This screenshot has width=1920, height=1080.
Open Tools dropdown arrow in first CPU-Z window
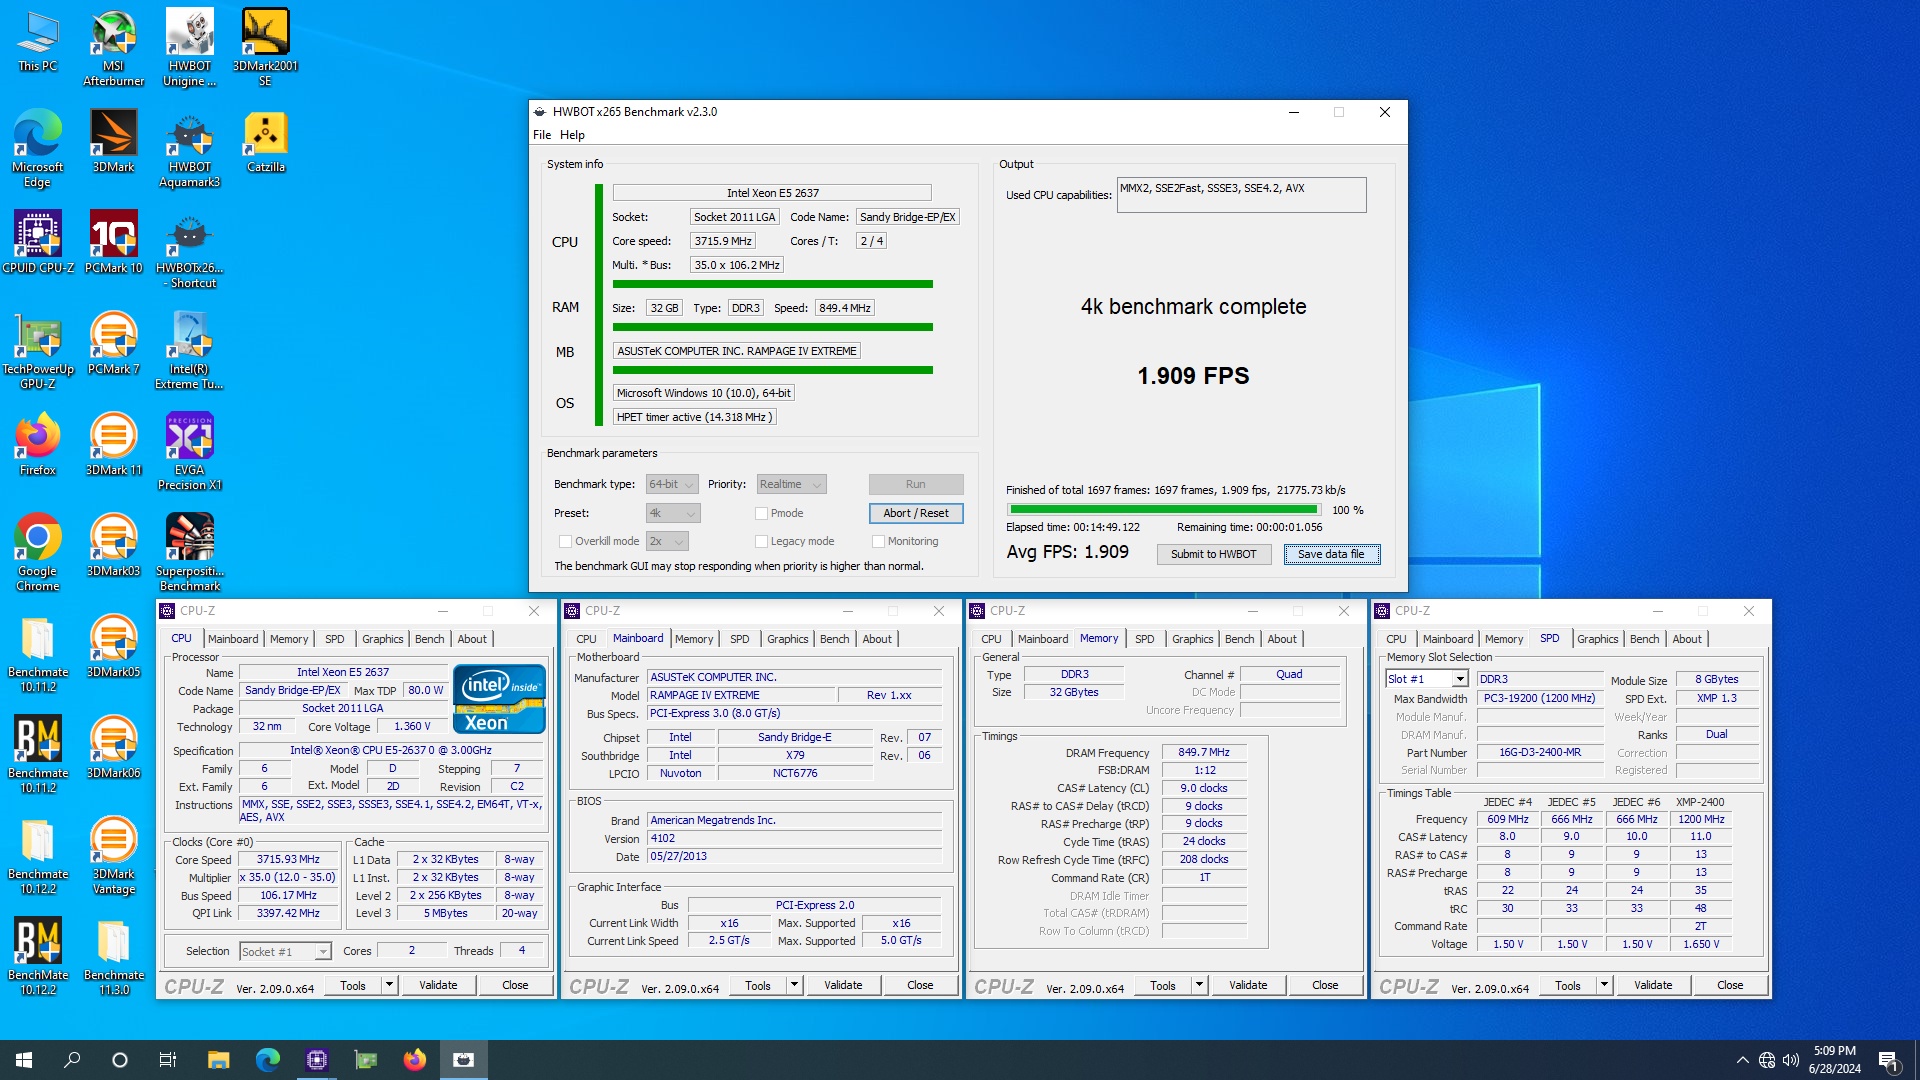tap(389, 985)
